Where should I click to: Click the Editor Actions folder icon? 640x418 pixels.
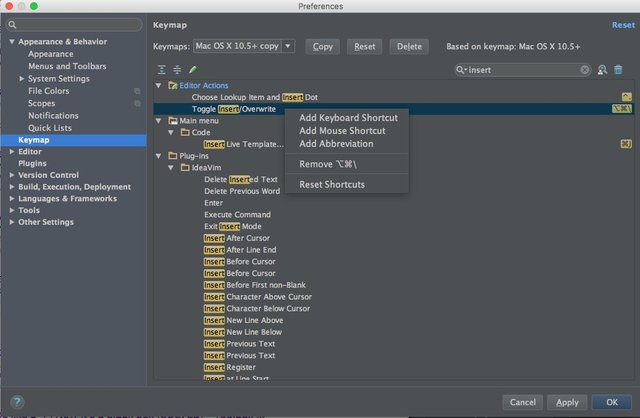(x=173, y=86)
